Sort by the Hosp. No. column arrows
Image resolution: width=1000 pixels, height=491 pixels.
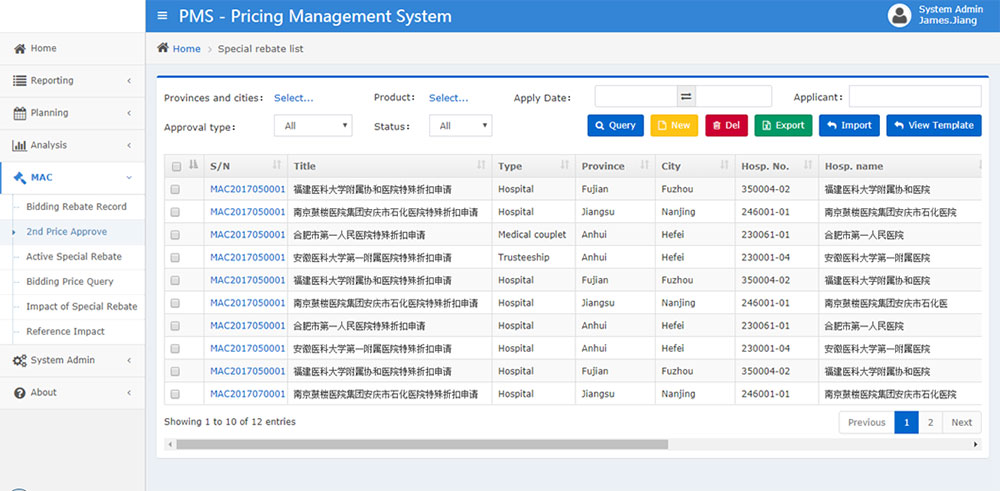tap(808, 165)
